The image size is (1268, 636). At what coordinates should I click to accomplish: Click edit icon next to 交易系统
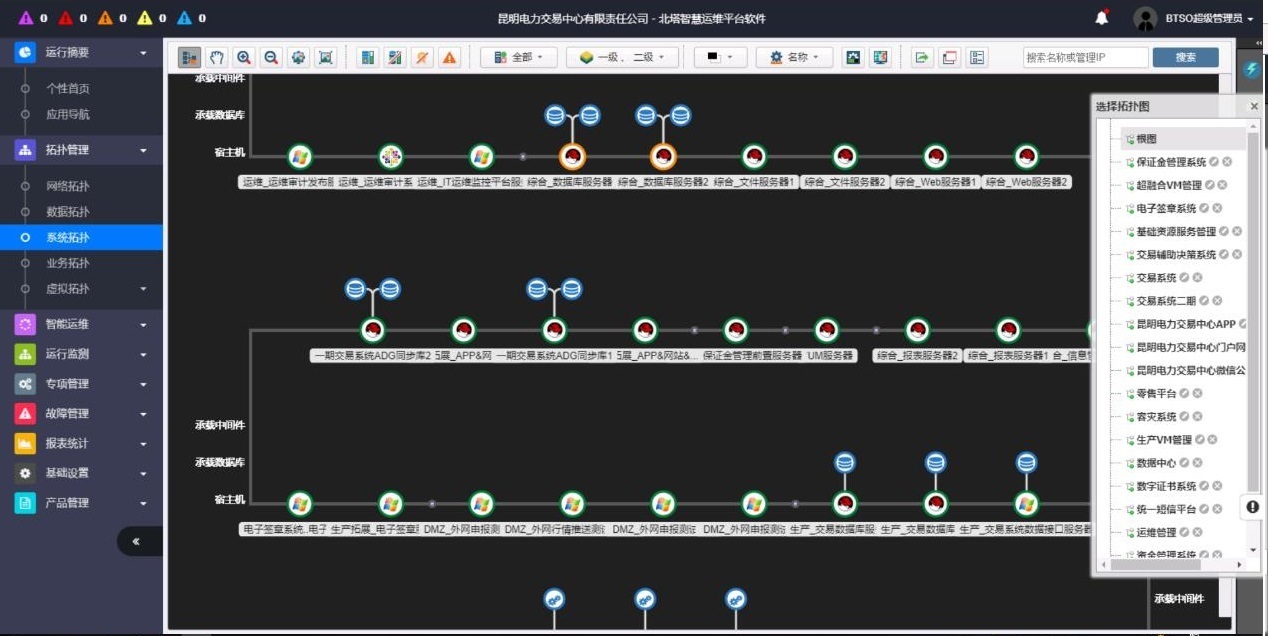point(1184,278)
